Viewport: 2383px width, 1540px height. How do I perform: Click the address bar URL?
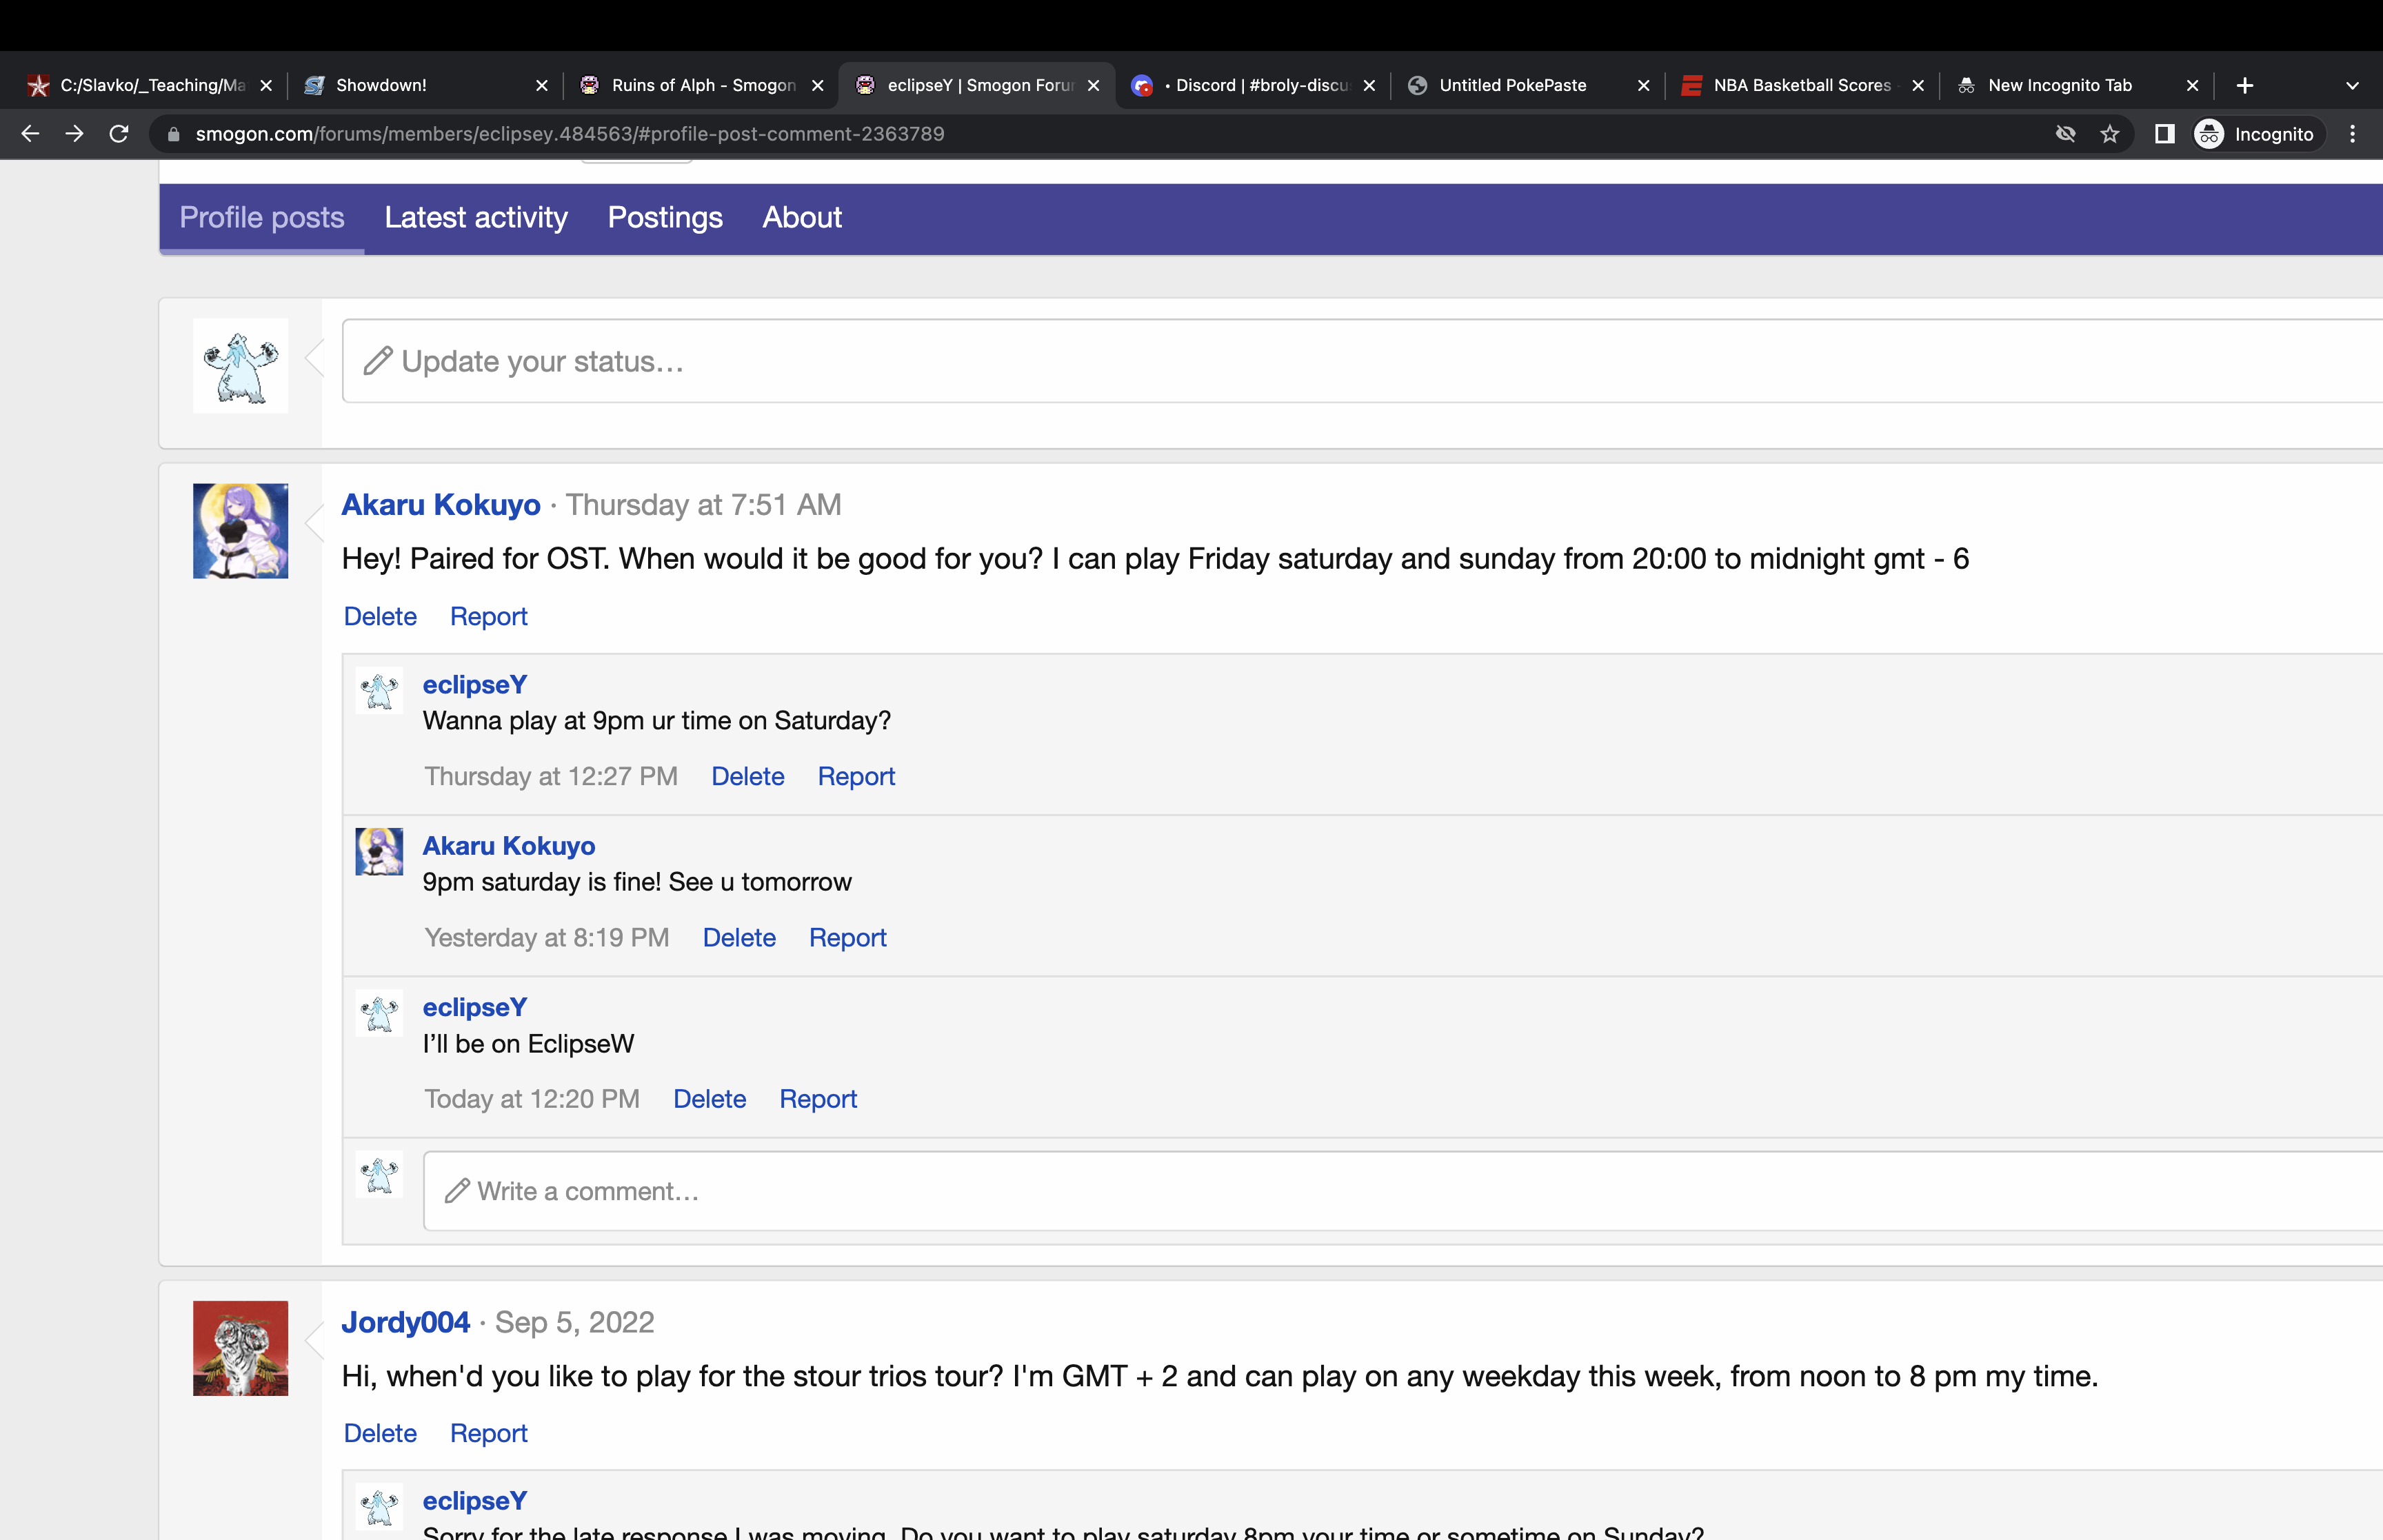570,134
